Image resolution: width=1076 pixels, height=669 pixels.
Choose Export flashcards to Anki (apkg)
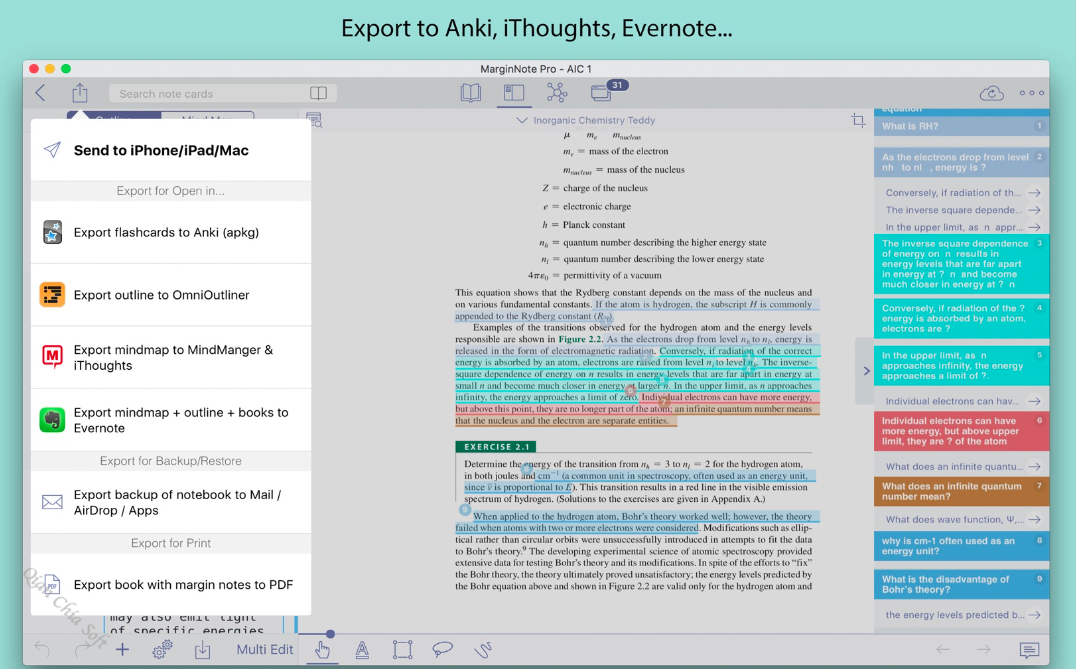[x=166, y=233]
